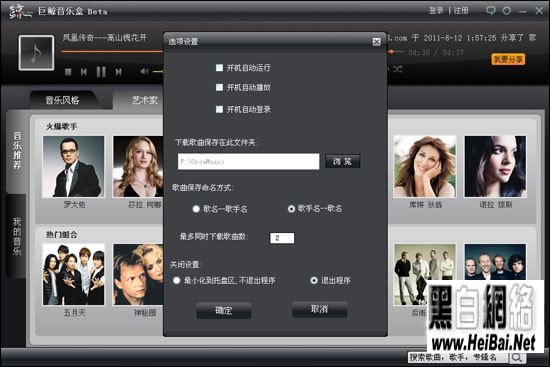Open the feedback speech bubble icon

click(x=491, y=11)
